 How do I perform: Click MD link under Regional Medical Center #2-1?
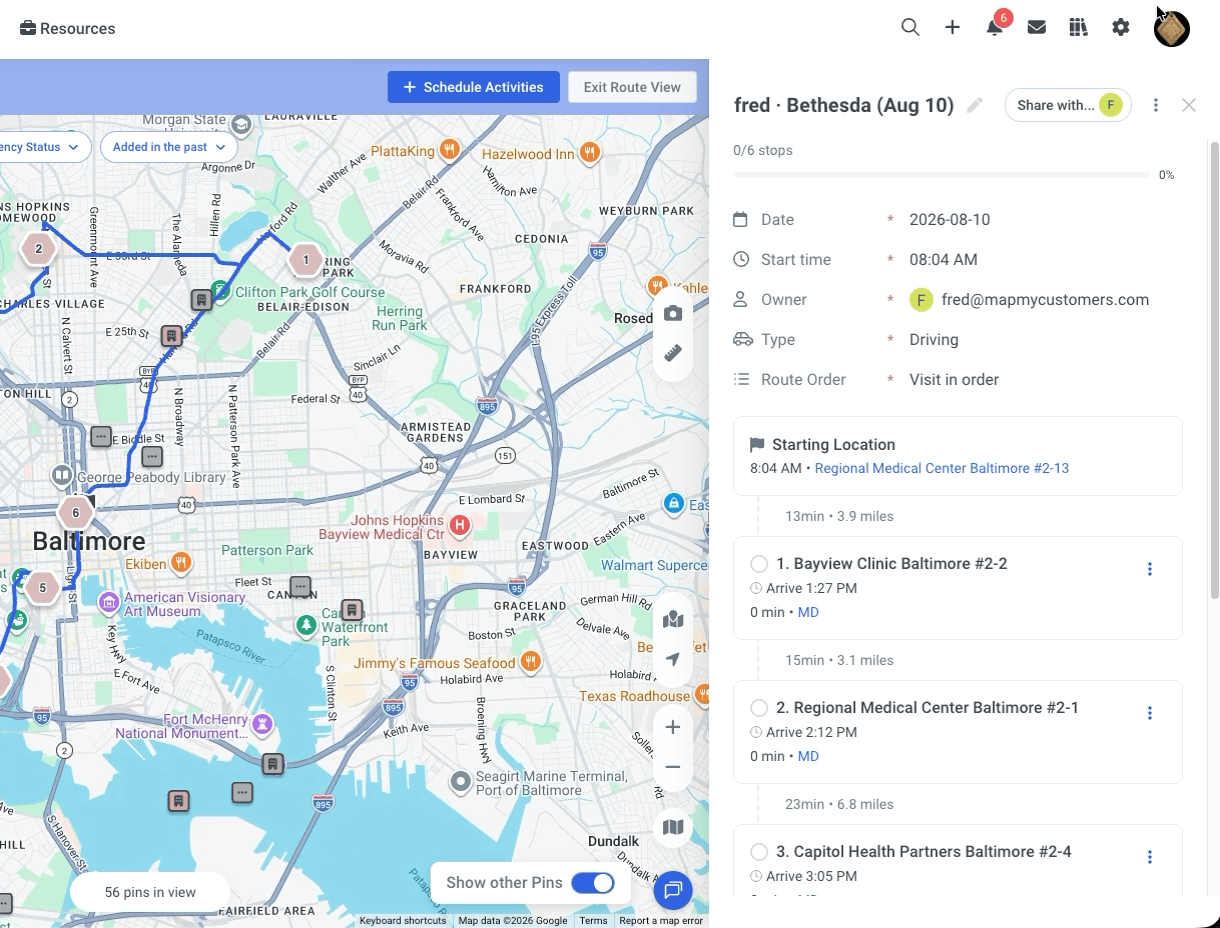[808, 756]
